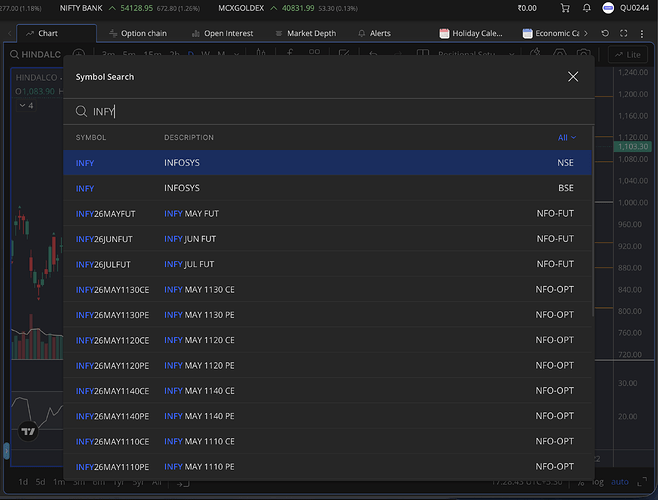Viewport: 658px width, 500px height.
Task: Click the HINDALCO symbol search button
Action: [x=36, y=55]
